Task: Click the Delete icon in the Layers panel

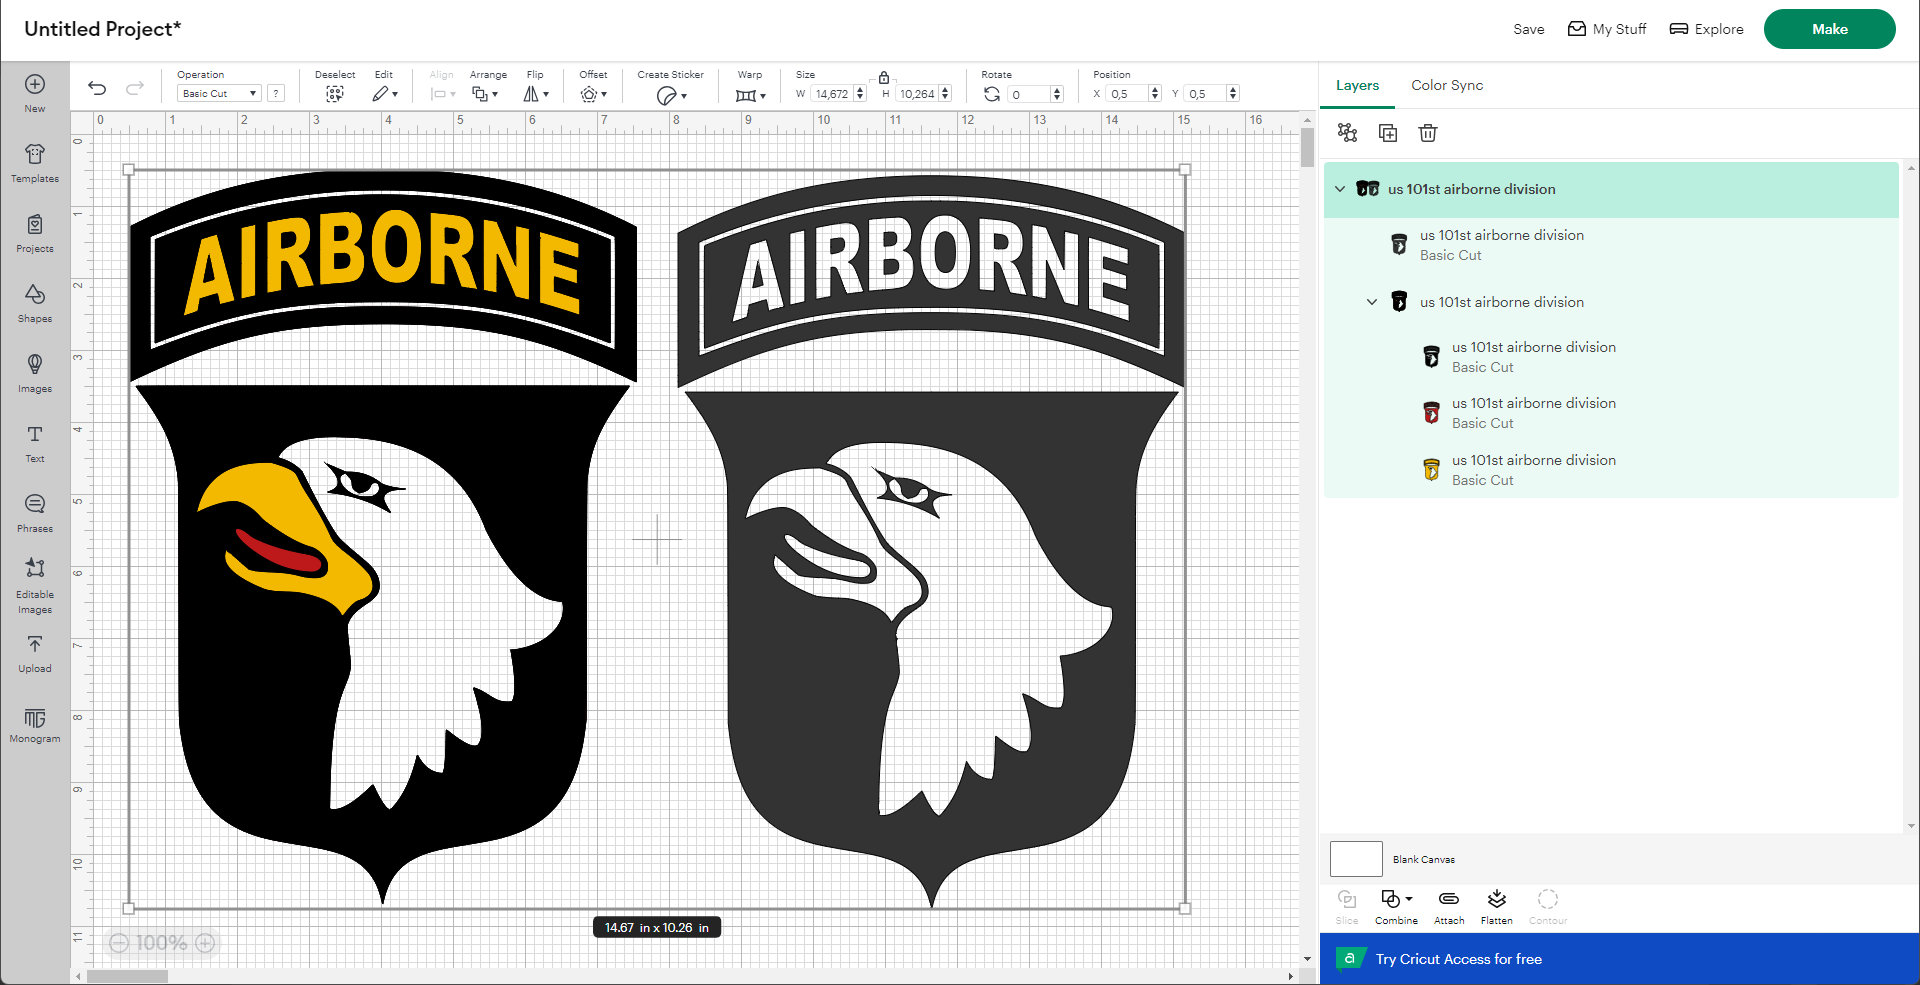Action: (x=1427, y=132)
